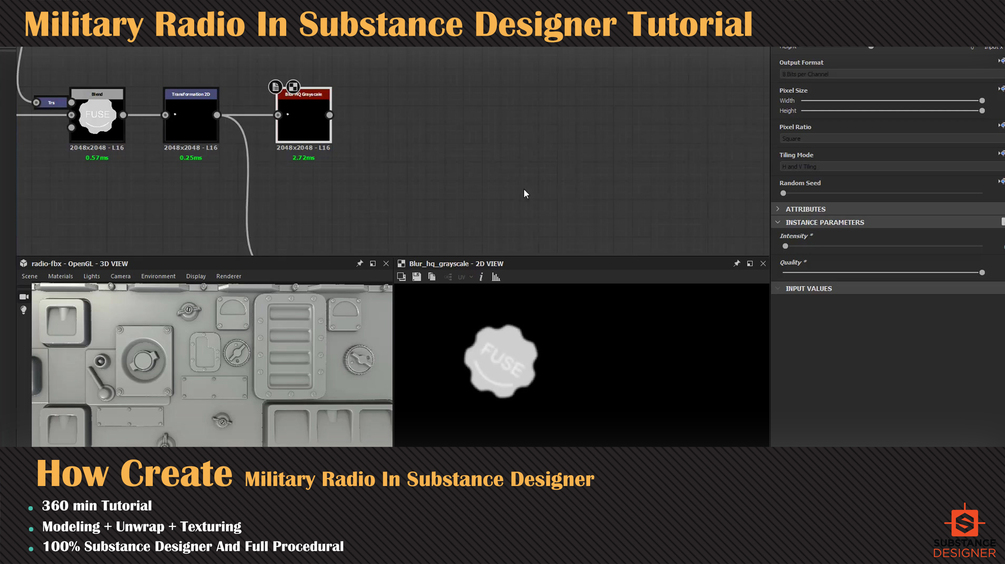The height and width of the screenshot is (564, 1005).
Task: Select the small Trs node
Action: [x=51, y=103]
